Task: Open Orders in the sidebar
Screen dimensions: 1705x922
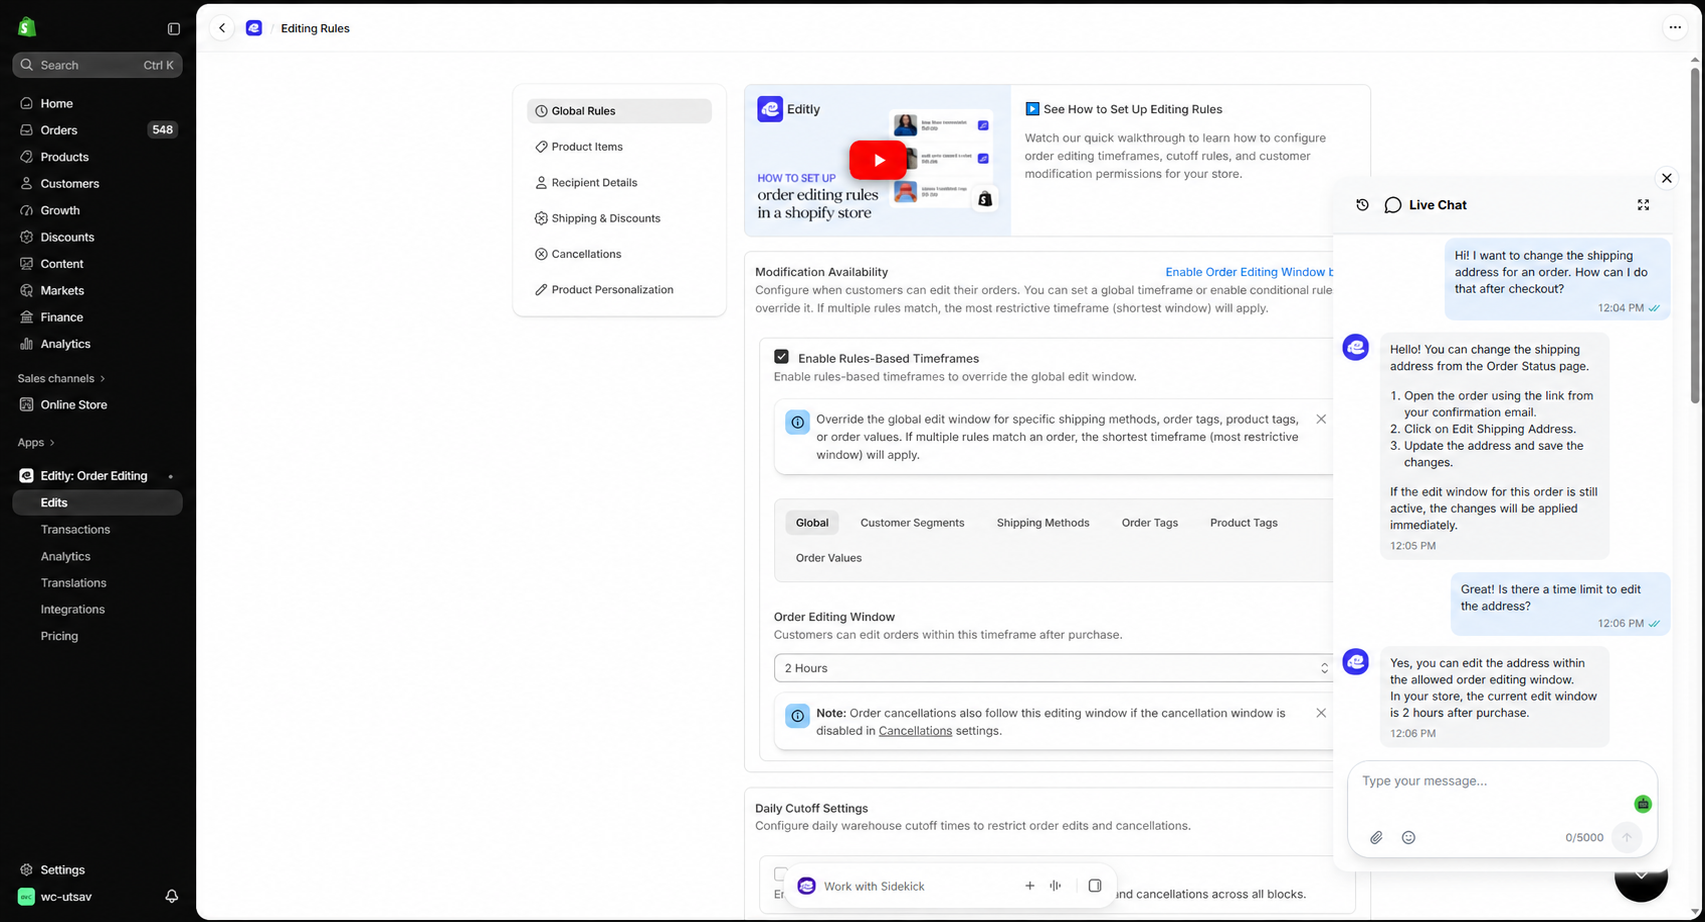Action: [x=97, y=130]
